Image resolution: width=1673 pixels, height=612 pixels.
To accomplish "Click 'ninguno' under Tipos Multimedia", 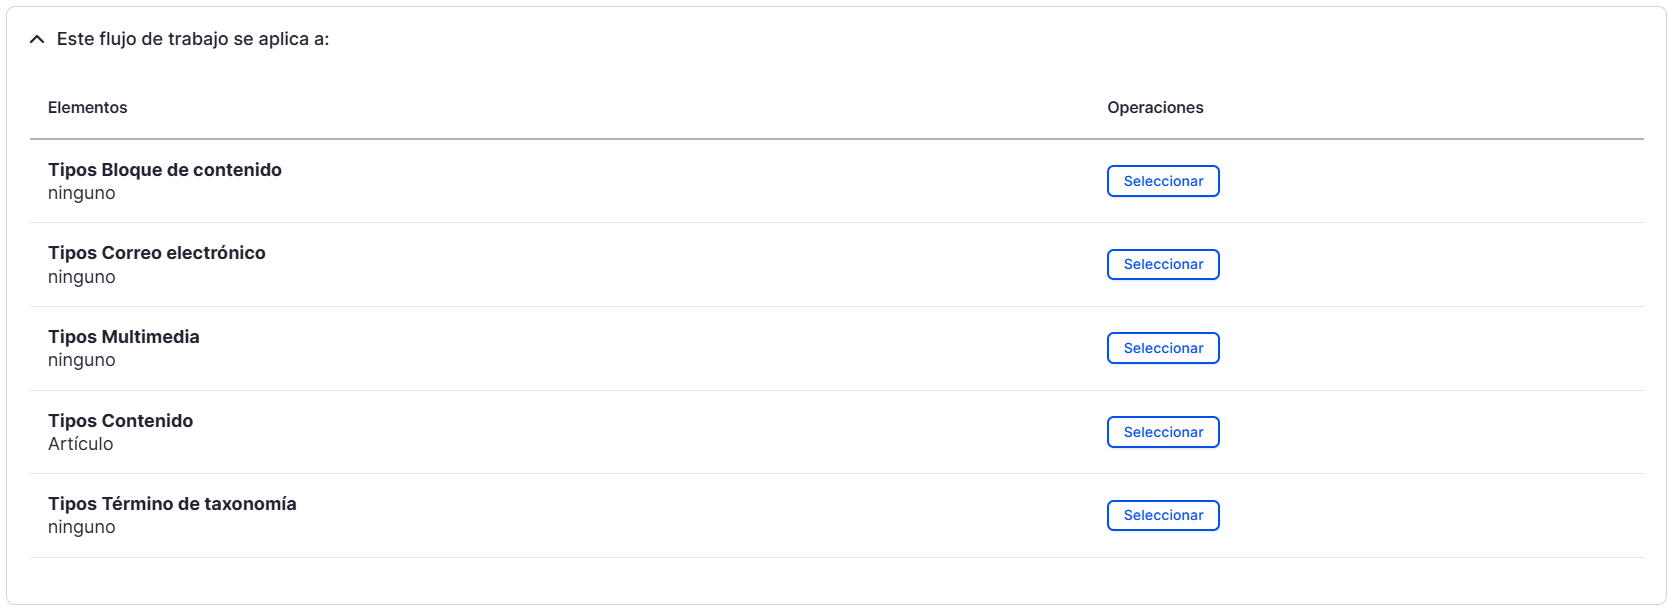I will [x=82, y=360].
